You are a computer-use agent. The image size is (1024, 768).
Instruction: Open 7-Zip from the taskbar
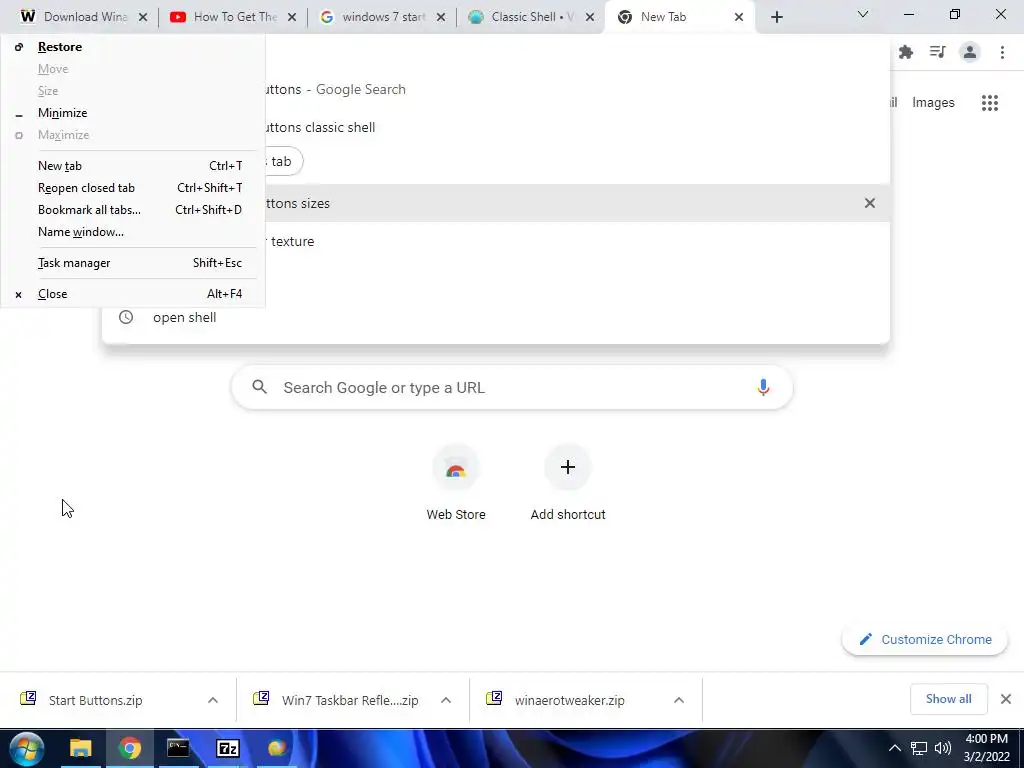tap(227, 748)
